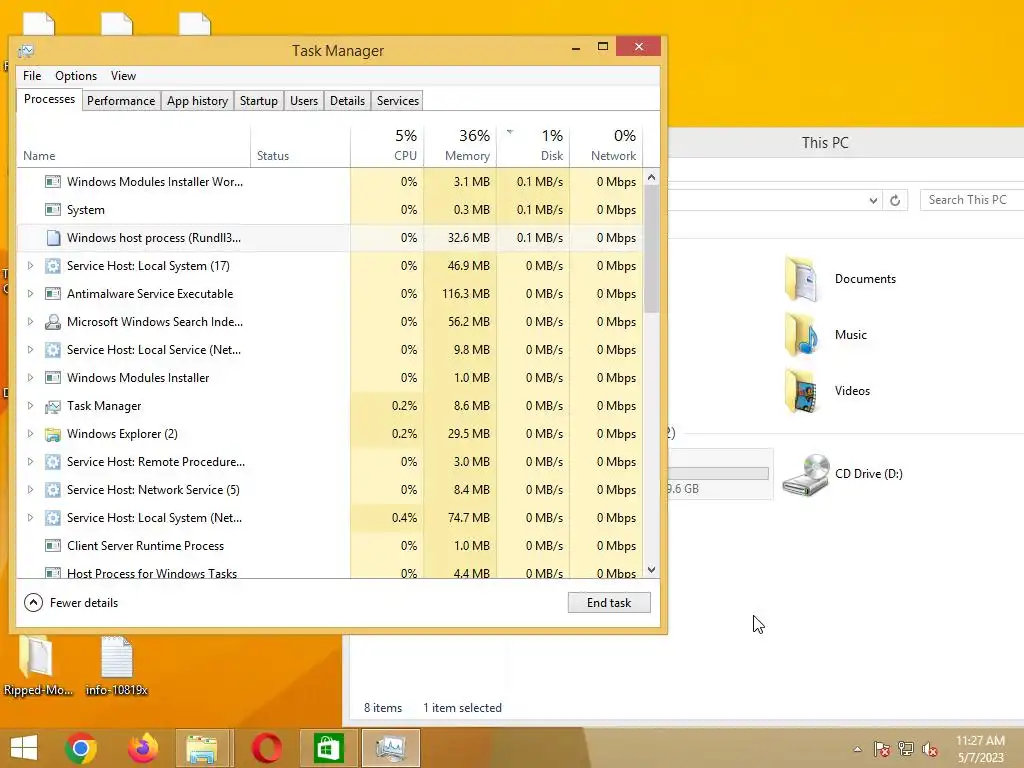The image size is (1024, 768).
Task: Switch to the Startup tab
Action: pyautogui.click(x=259, y=101)
